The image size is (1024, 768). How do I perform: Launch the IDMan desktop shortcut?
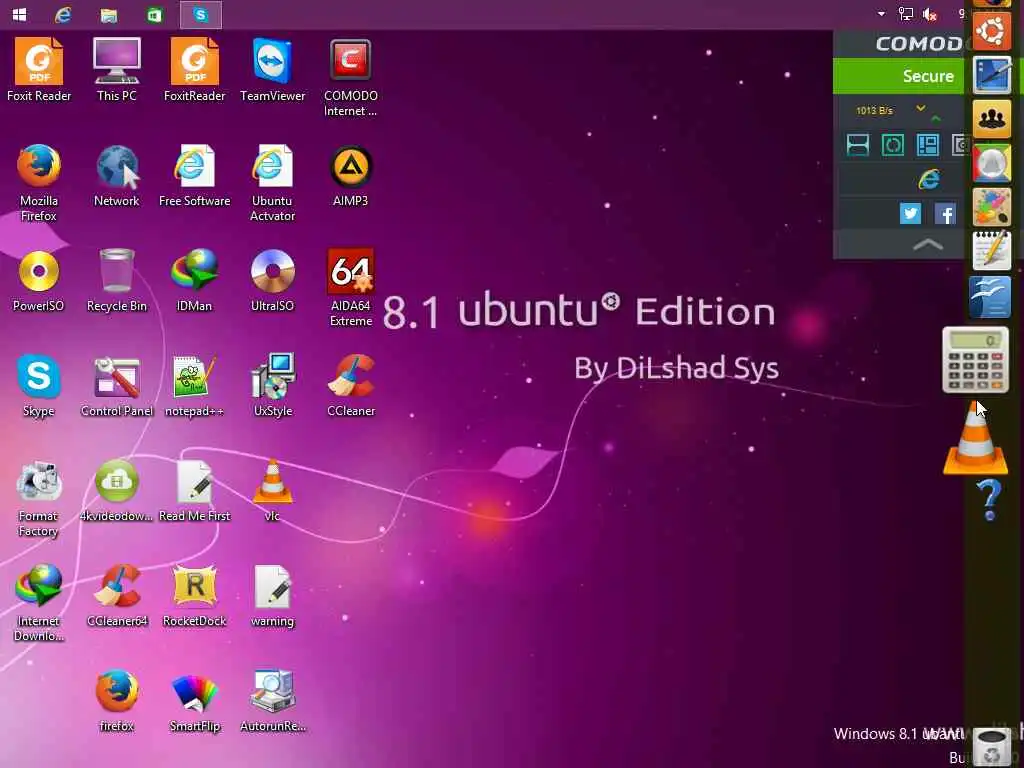[x=195, y=281]
